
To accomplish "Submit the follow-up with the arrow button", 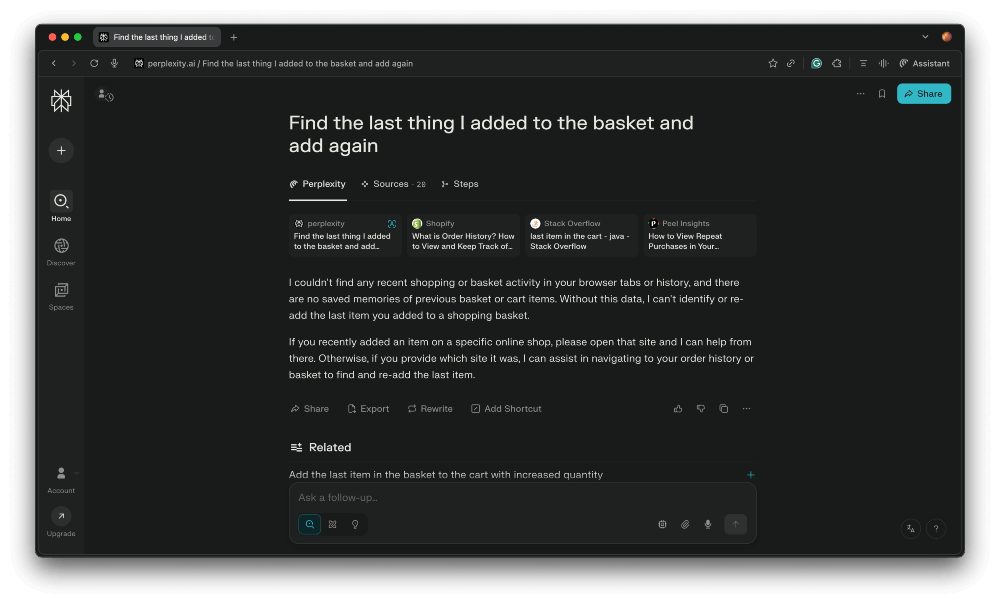I will click(x=735, y=524).
